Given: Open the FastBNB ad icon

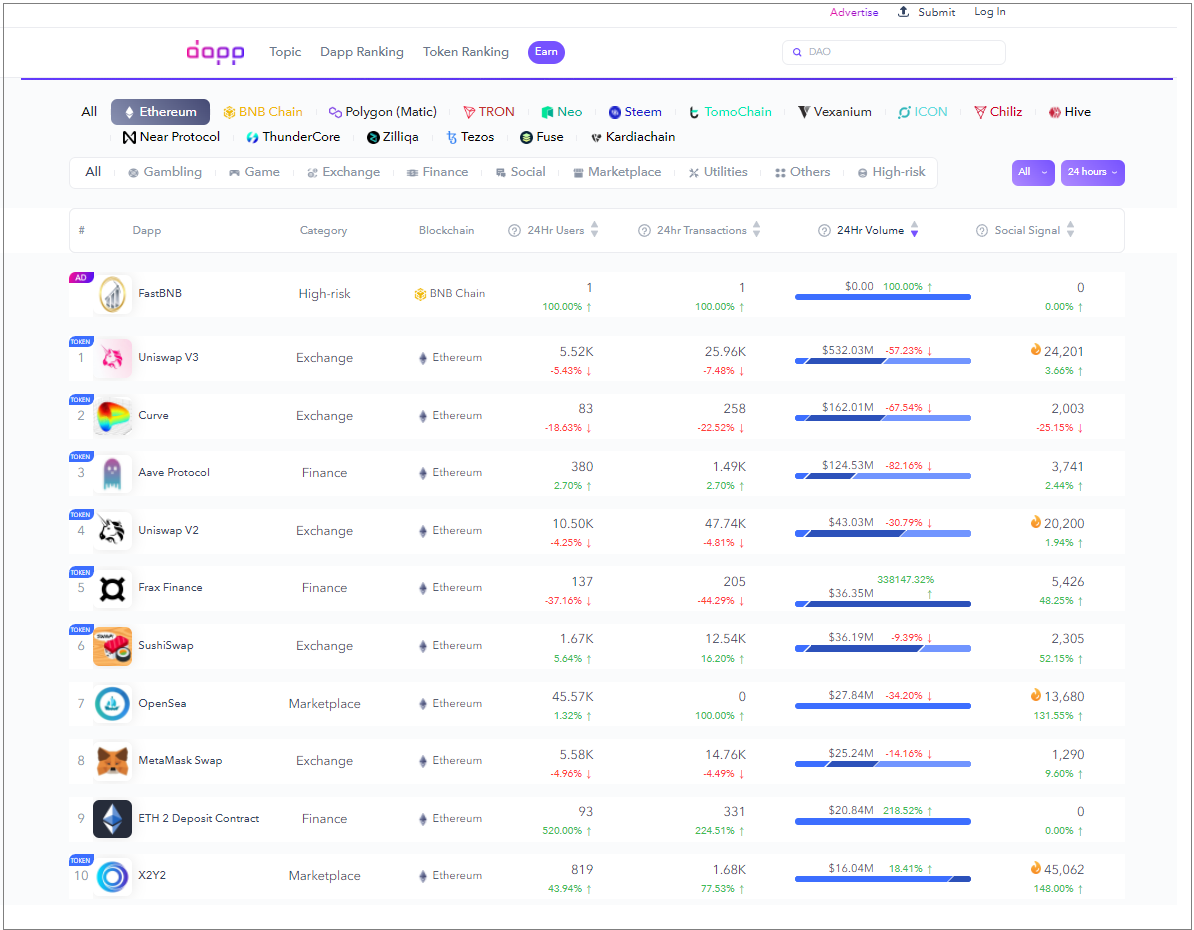Looking at the screenshot, I should [x=113, y=294].
